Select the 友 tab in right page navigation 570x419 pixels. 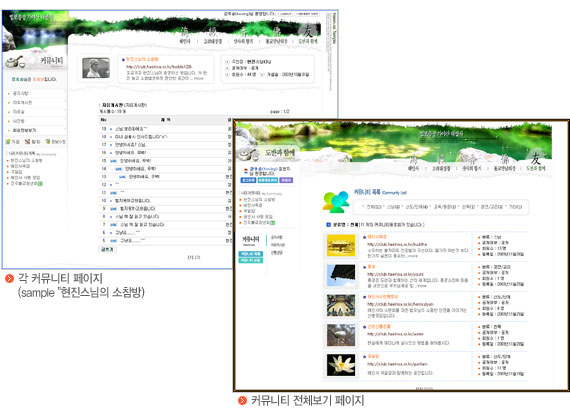(x=535, y=158)
